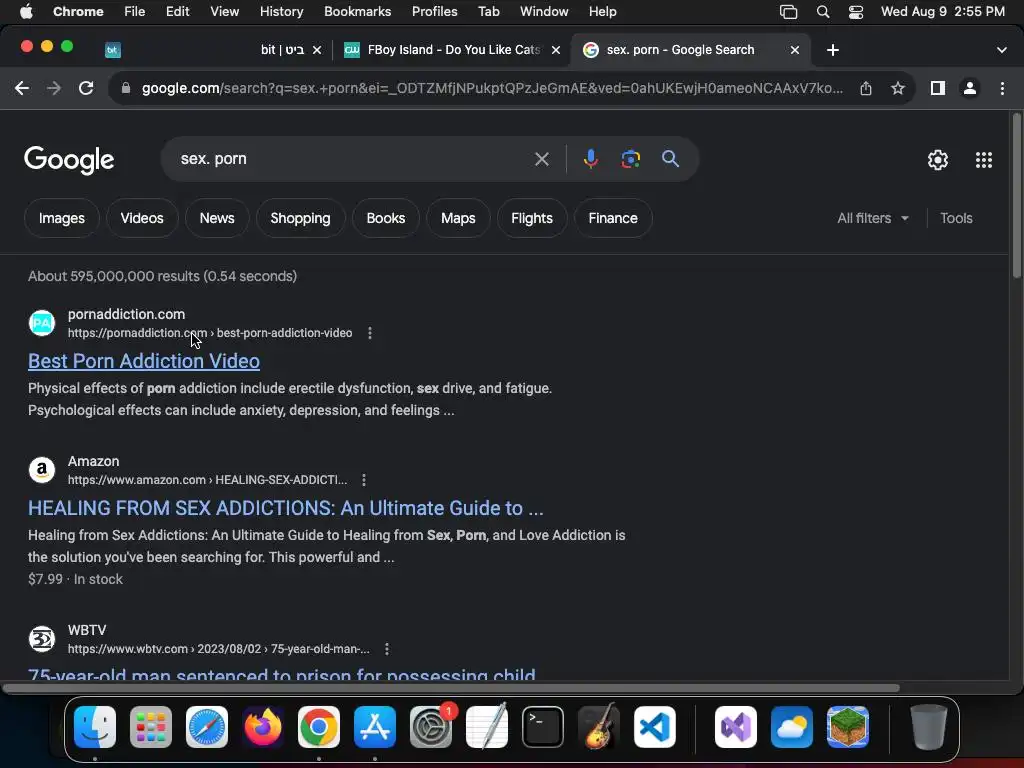
Task: Open Safari from the dock
Action: pyautogui.click(x=207, y=727)
